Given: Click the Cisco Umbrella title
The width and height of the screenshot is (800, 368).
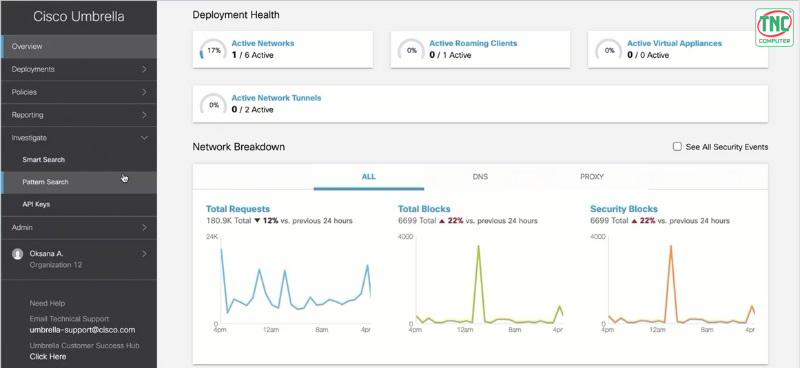Looking at the screenshot, I should click(79, 16).
